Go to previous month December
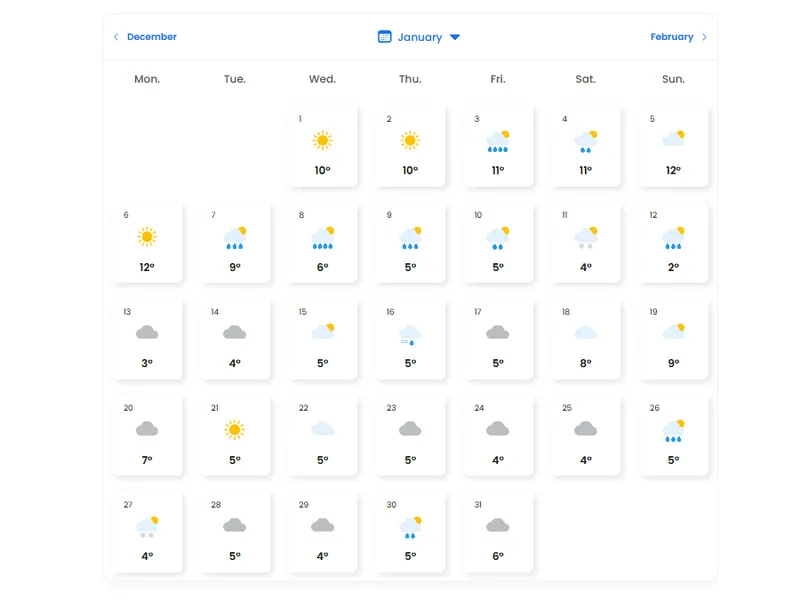800x600 pixels. [x=151, y=37]
